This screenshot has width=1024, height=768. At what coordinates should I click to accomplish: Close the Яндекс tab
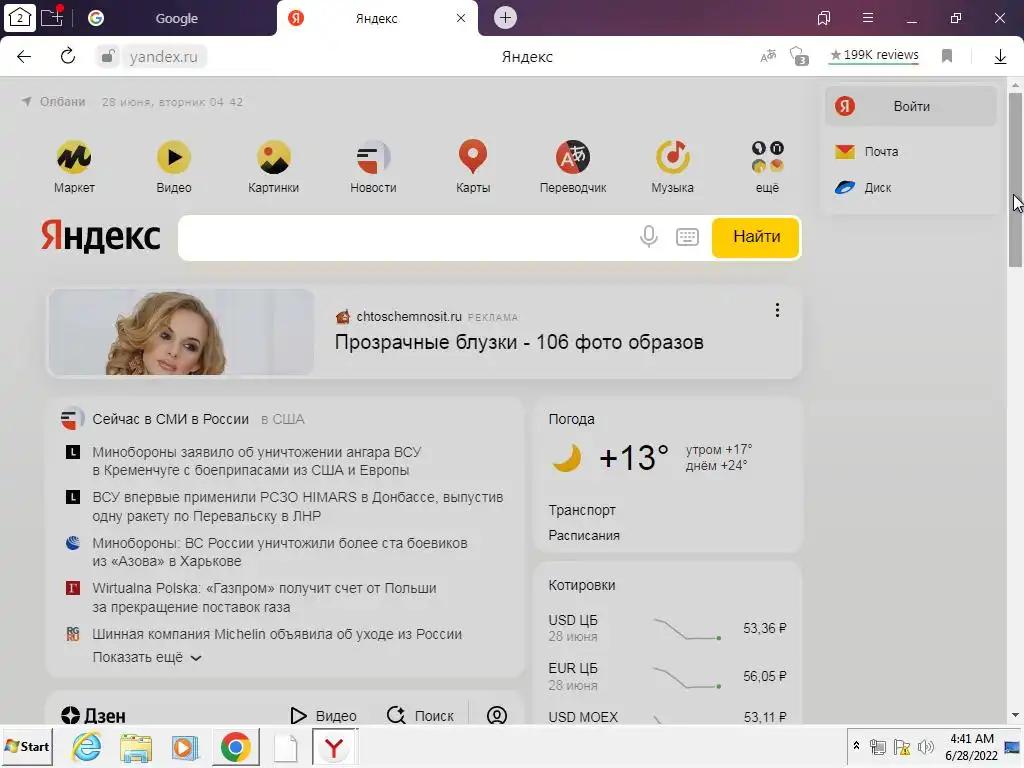click(x=461, y=18)
